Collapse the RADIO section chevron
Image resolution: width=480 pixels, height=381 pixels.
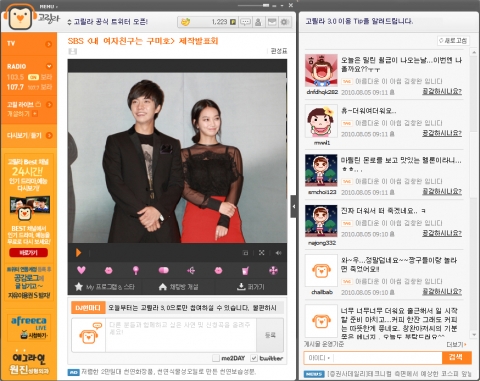click(49, 66)
